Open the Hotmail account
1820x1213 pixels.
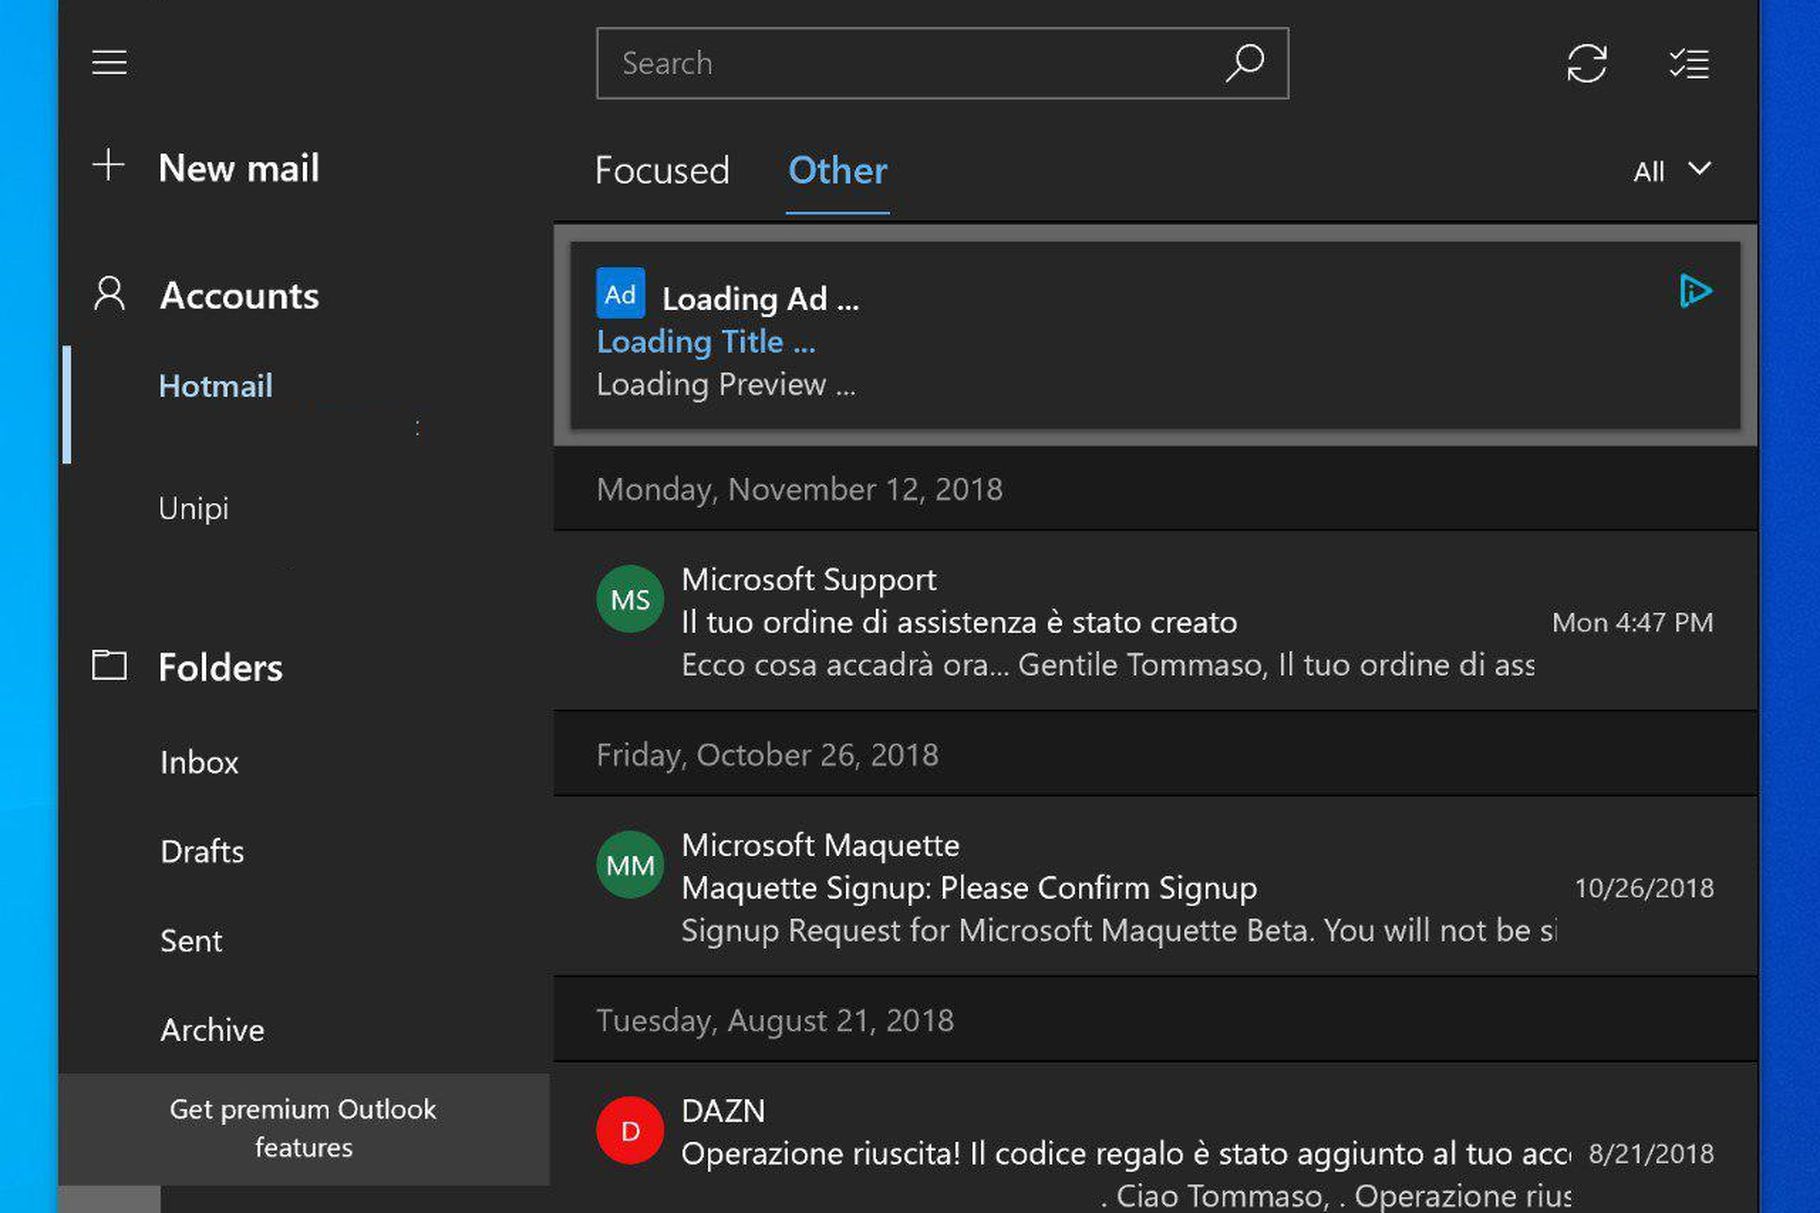pos(216,386)
